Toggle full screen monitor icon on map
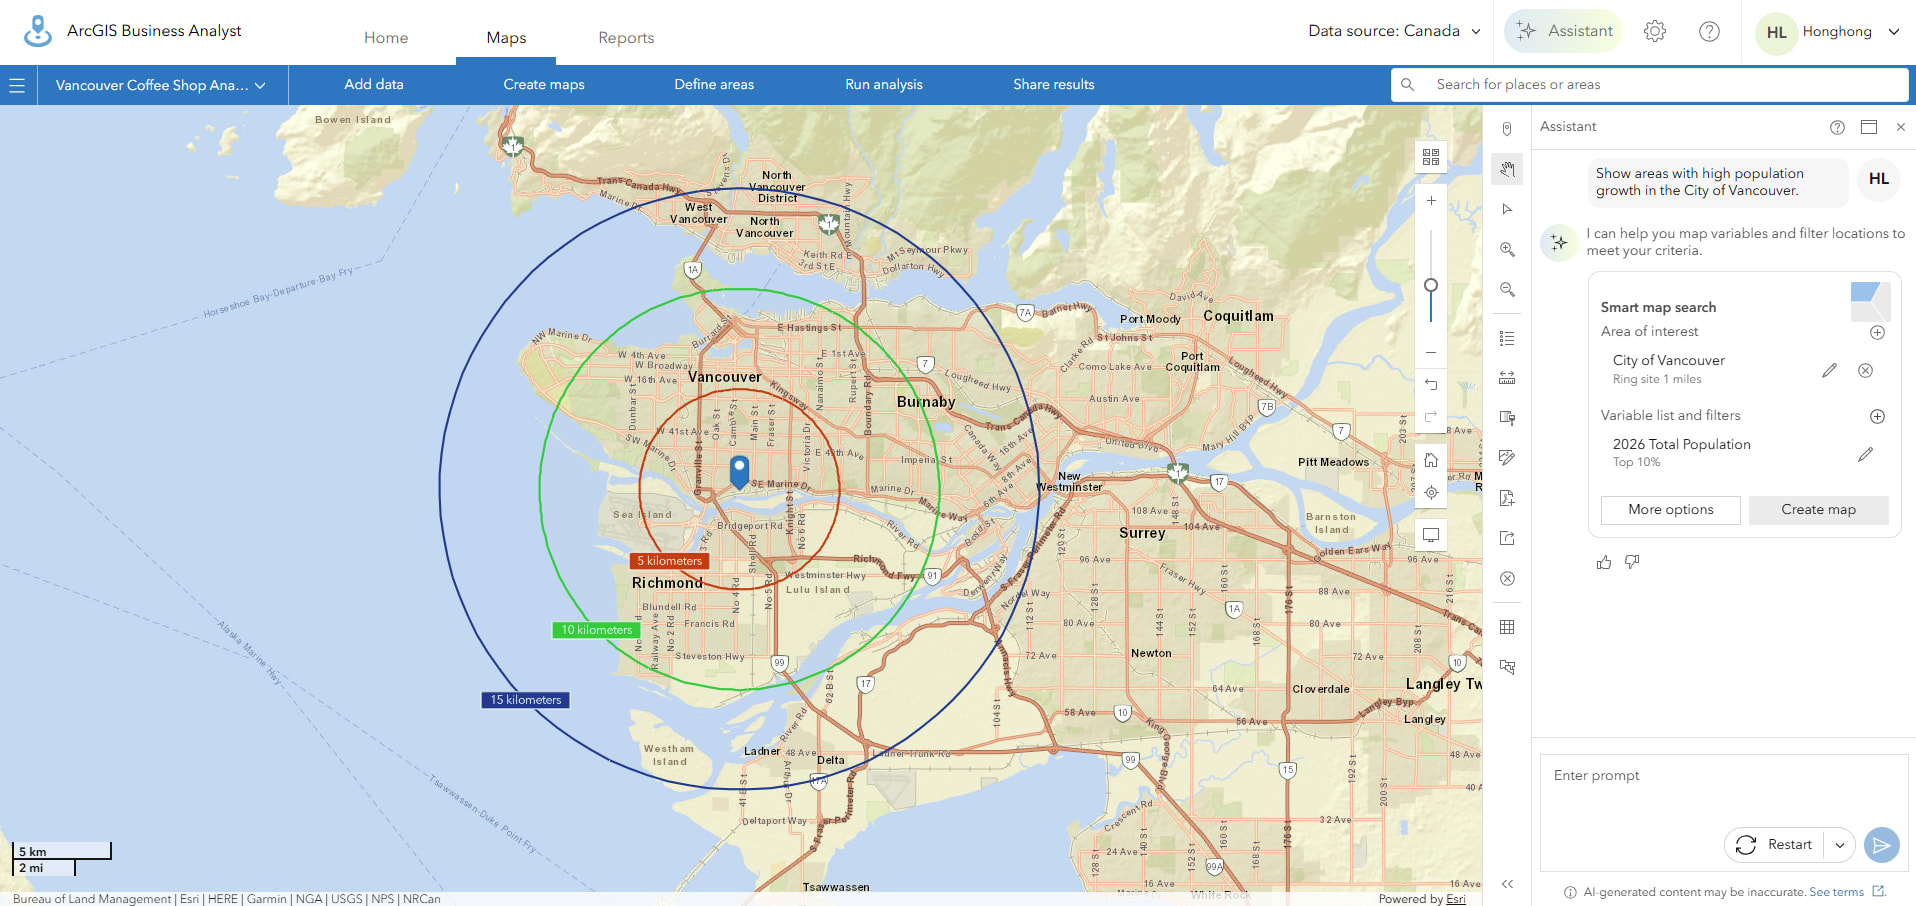1916x906 pixels. pyautogui.click(x=1431, y=535)
